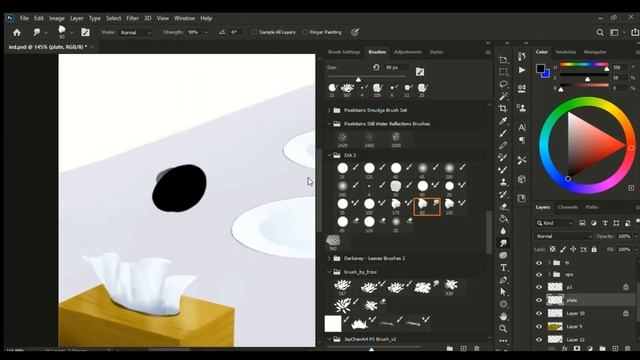Expand Darkavey - Leaves Brushes 2 folder

(x=329, y=258)
